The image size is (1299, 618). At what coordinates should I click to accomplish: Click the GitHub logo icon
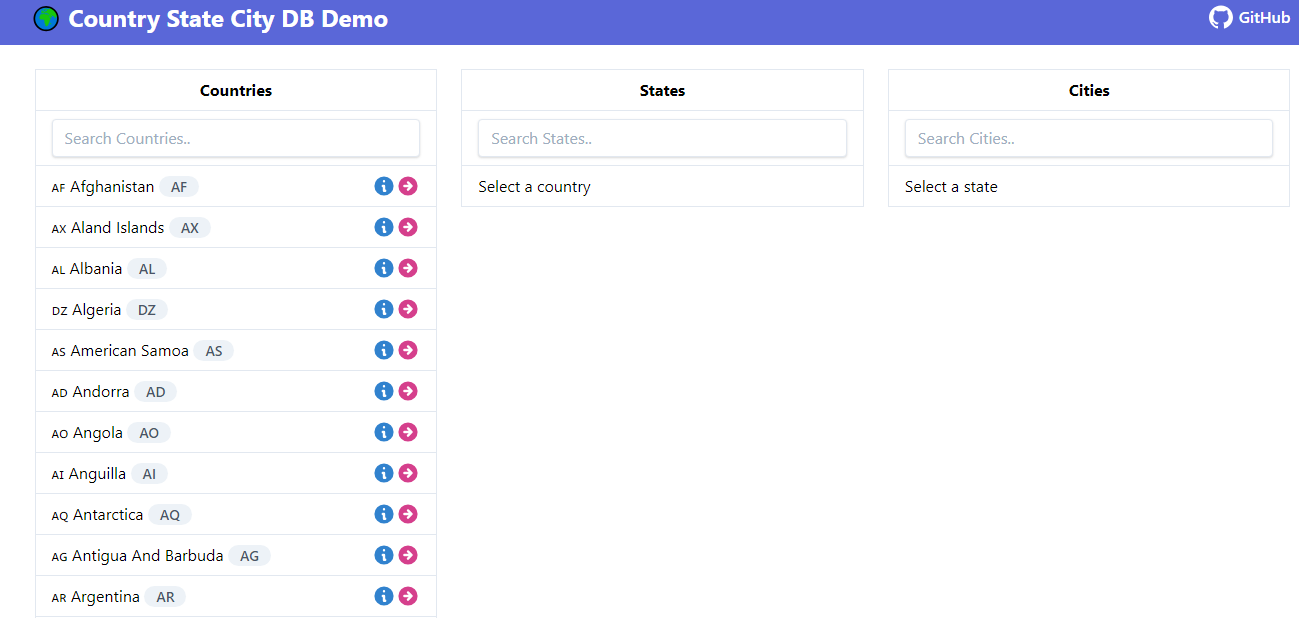1221,17
